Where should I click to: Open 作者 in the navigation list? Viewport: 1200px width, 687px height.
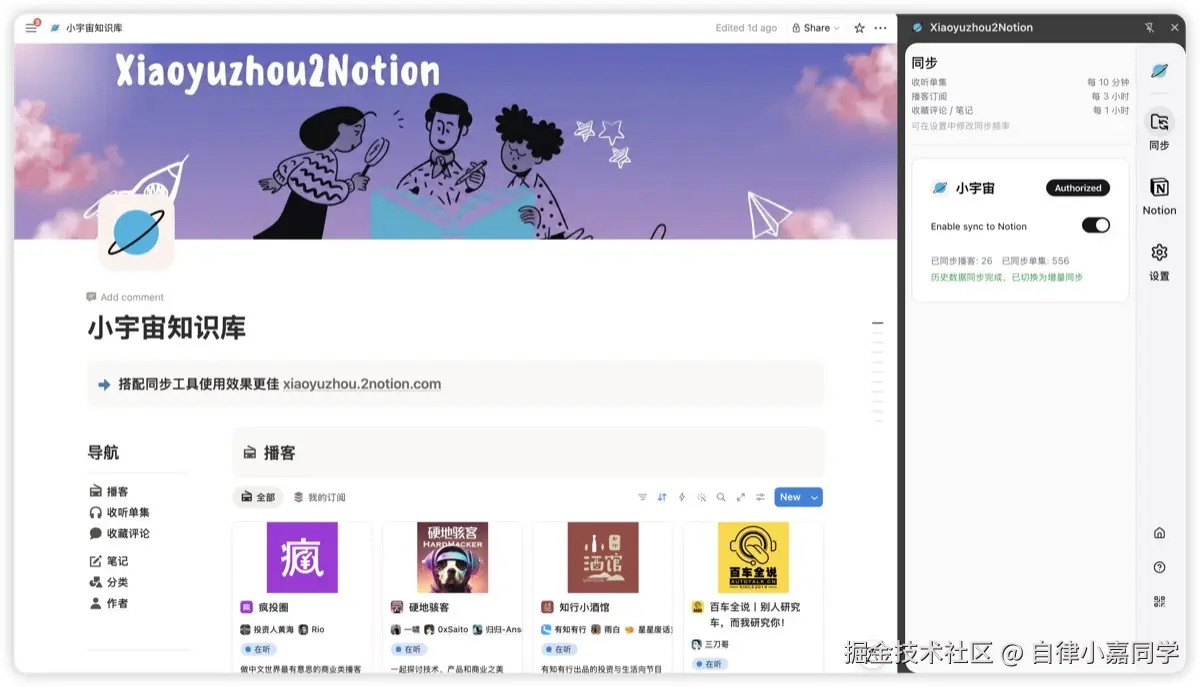pyautogui.click(x=109, y=603)
